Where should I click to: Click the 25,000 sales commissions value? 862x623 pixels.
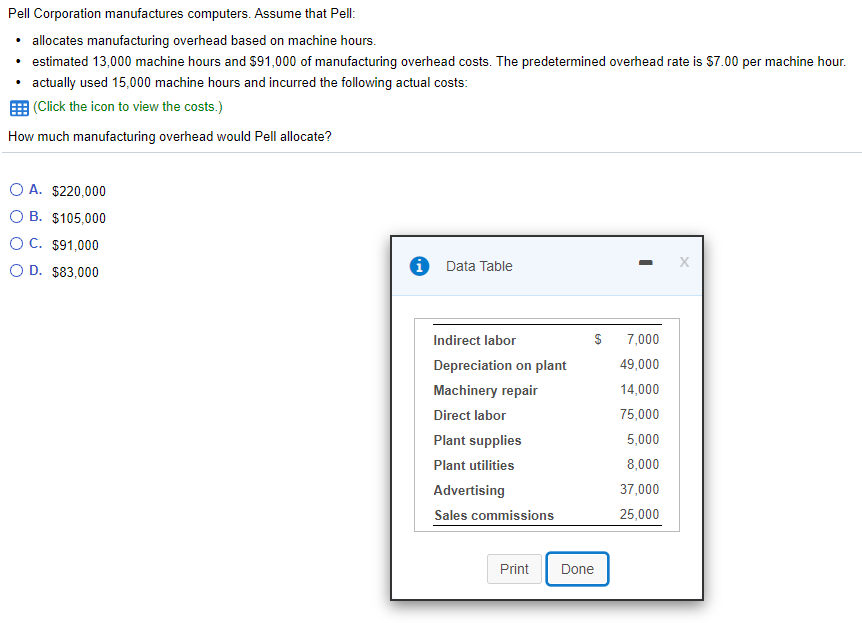(x=639, y=514)
